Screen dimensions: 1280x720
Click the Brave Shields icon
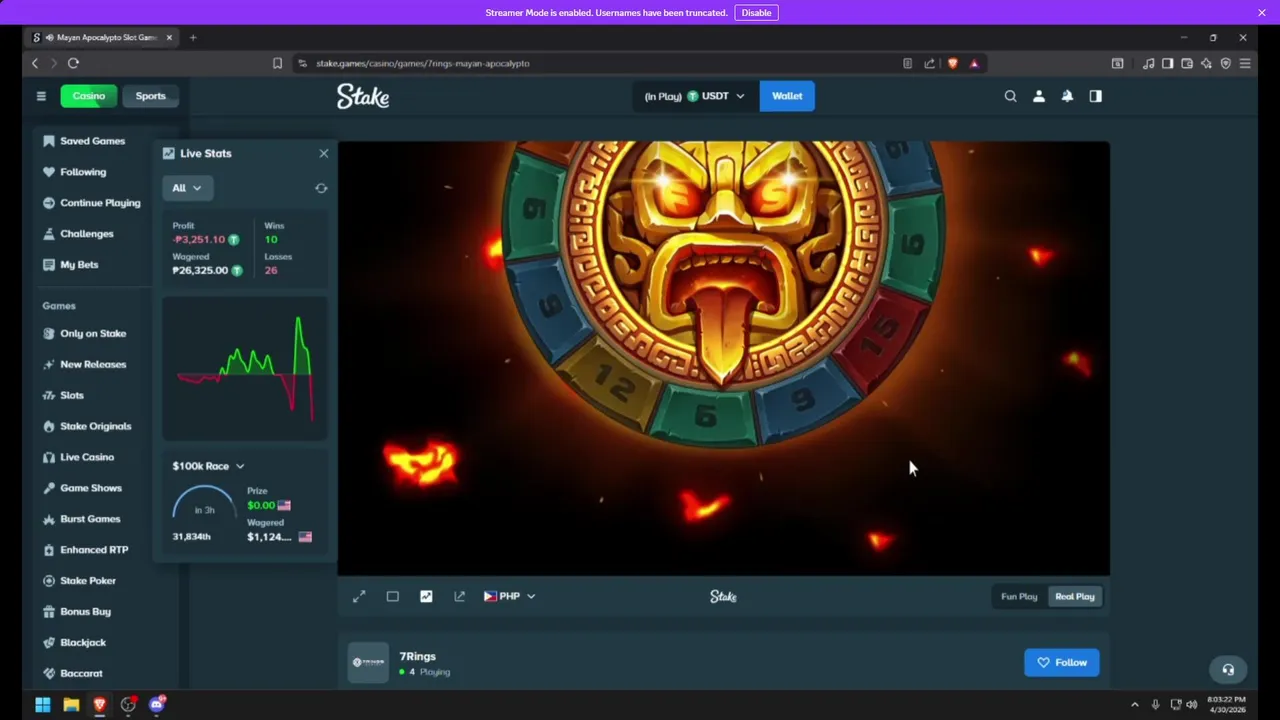coord(952,63)
